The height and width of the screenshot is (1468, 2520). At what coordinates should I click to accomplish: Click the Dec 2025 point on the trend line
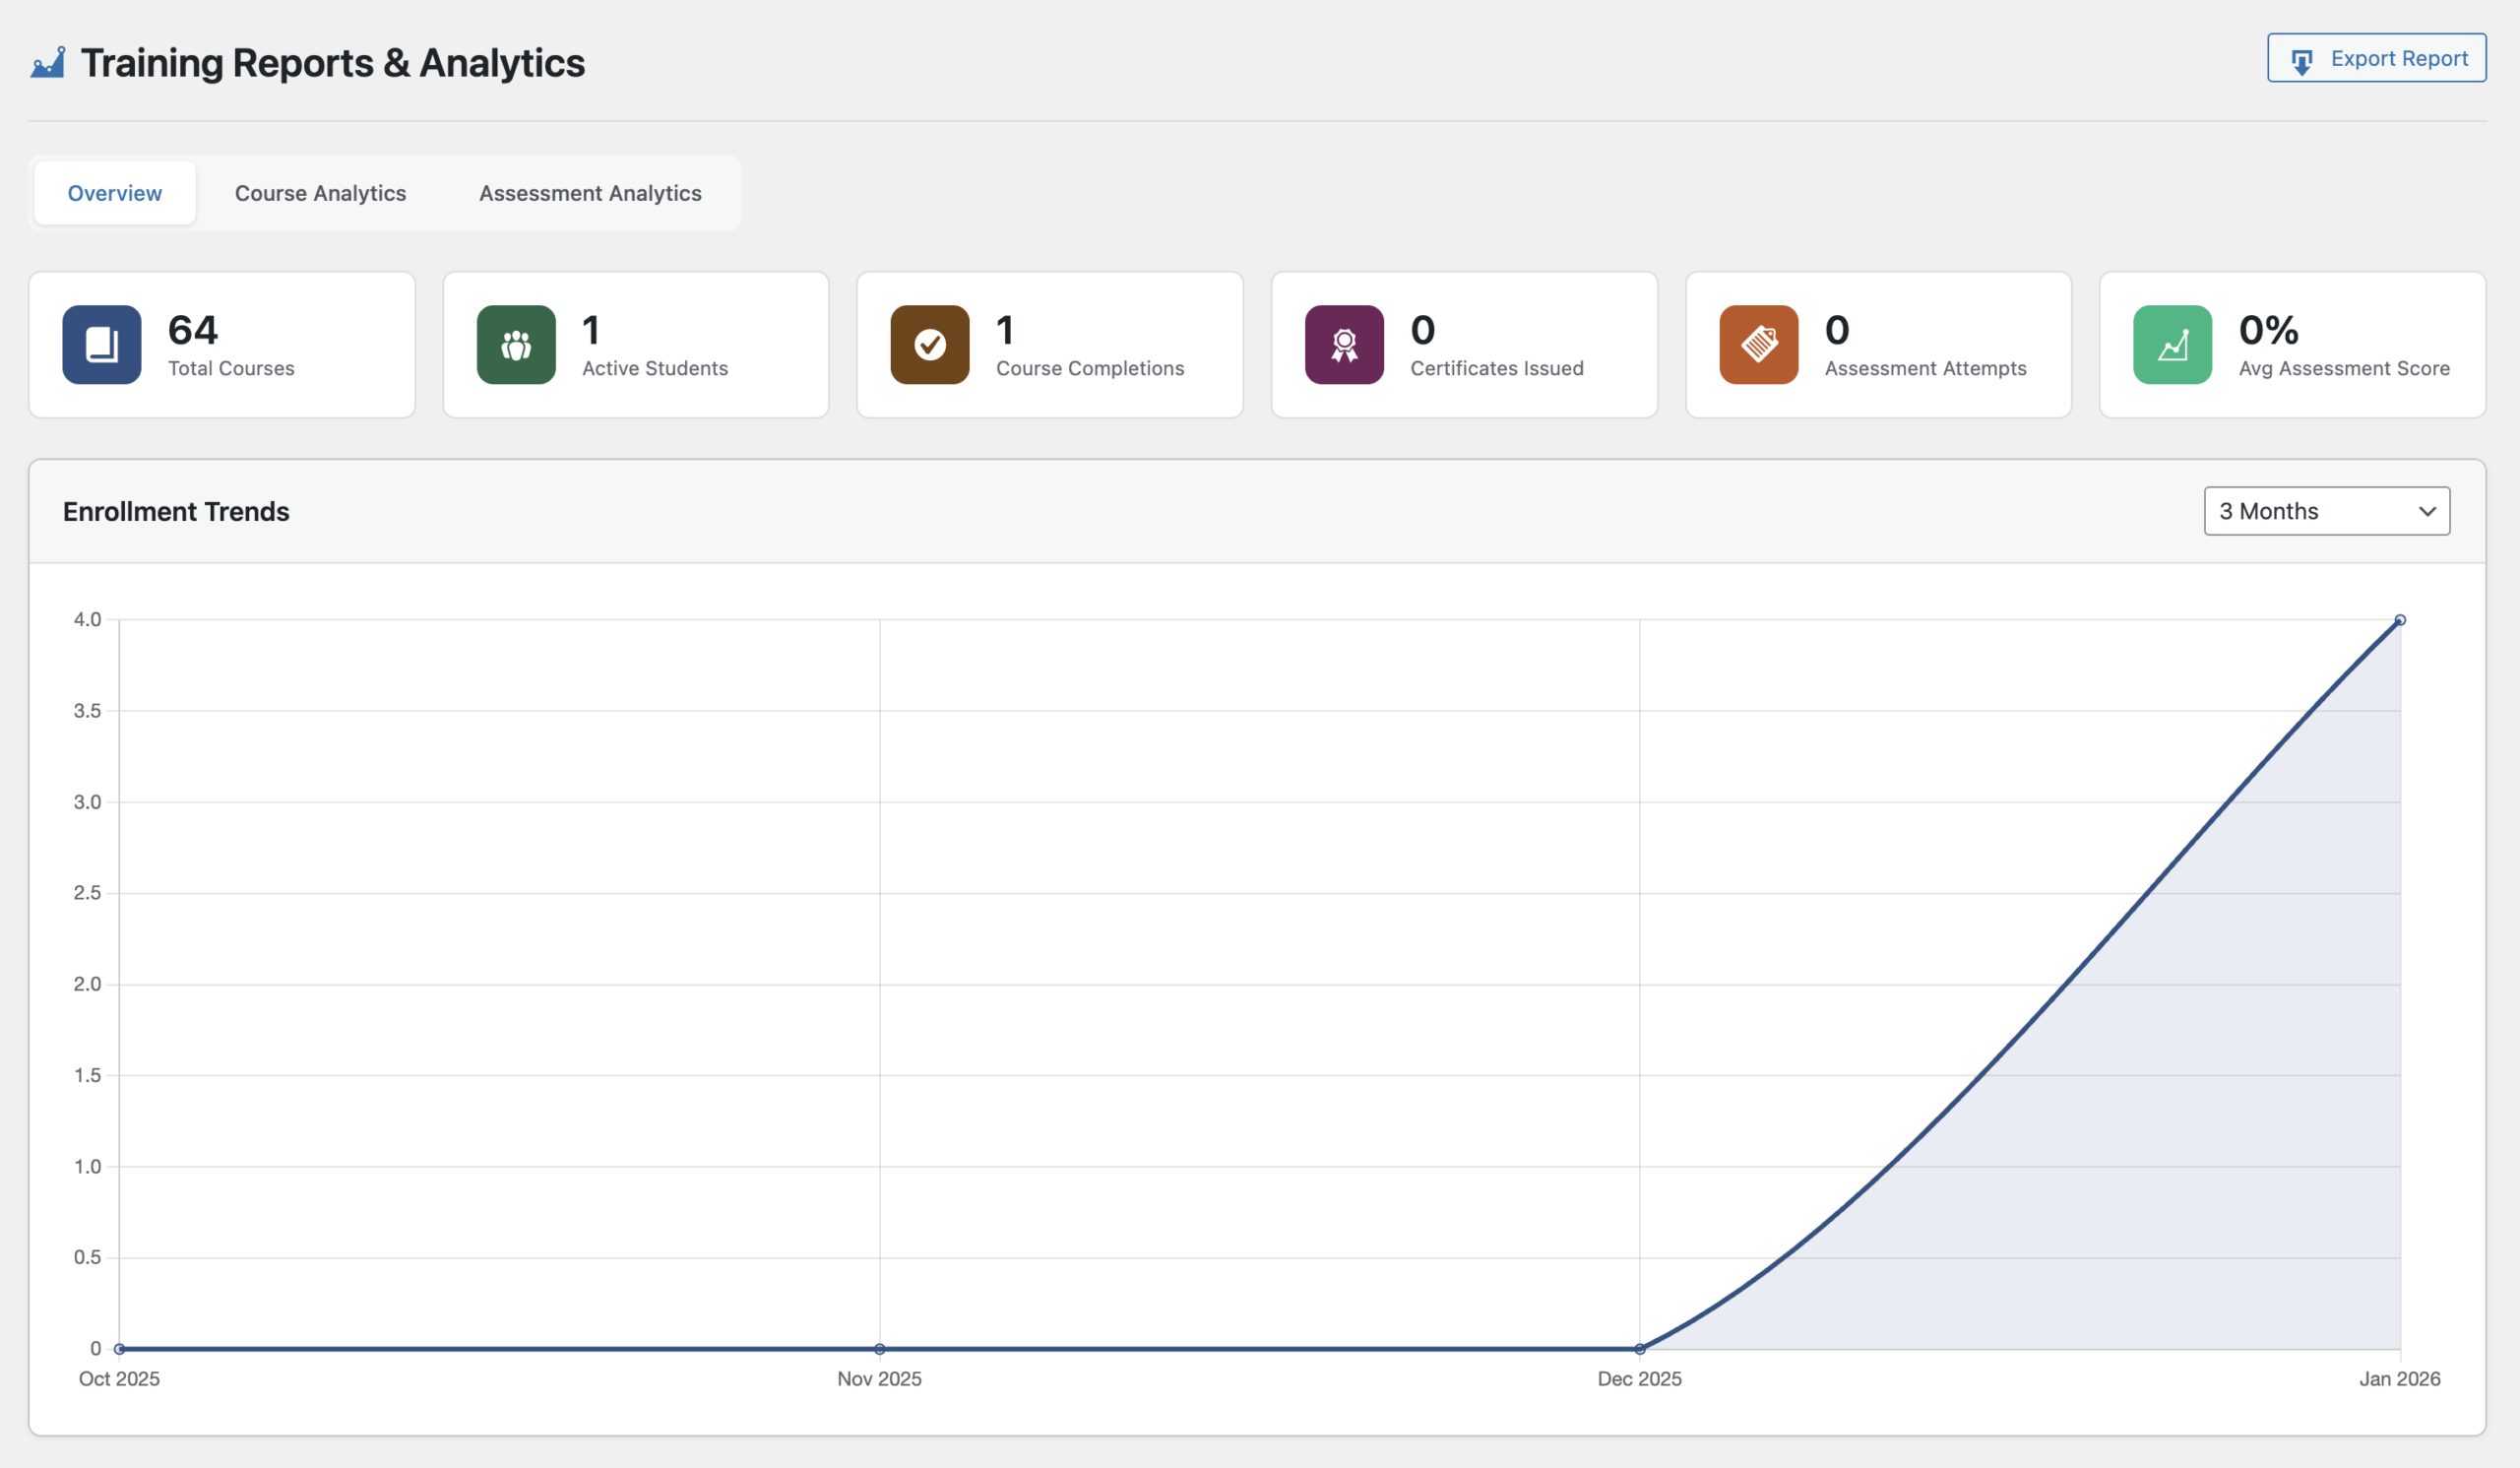coord(1640,1348)
